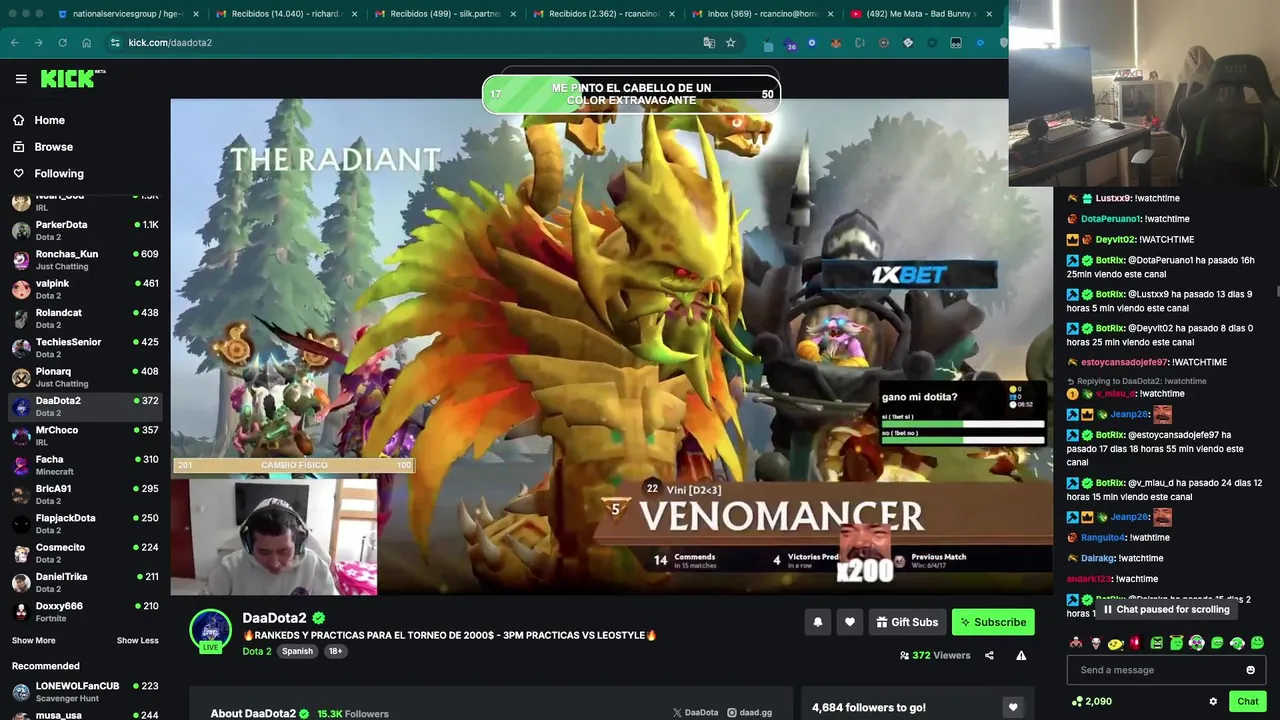Screen dimensions: 1280x720
Task: Open BricA91 channel in sidebar
Action: click(x=85, y=494)
